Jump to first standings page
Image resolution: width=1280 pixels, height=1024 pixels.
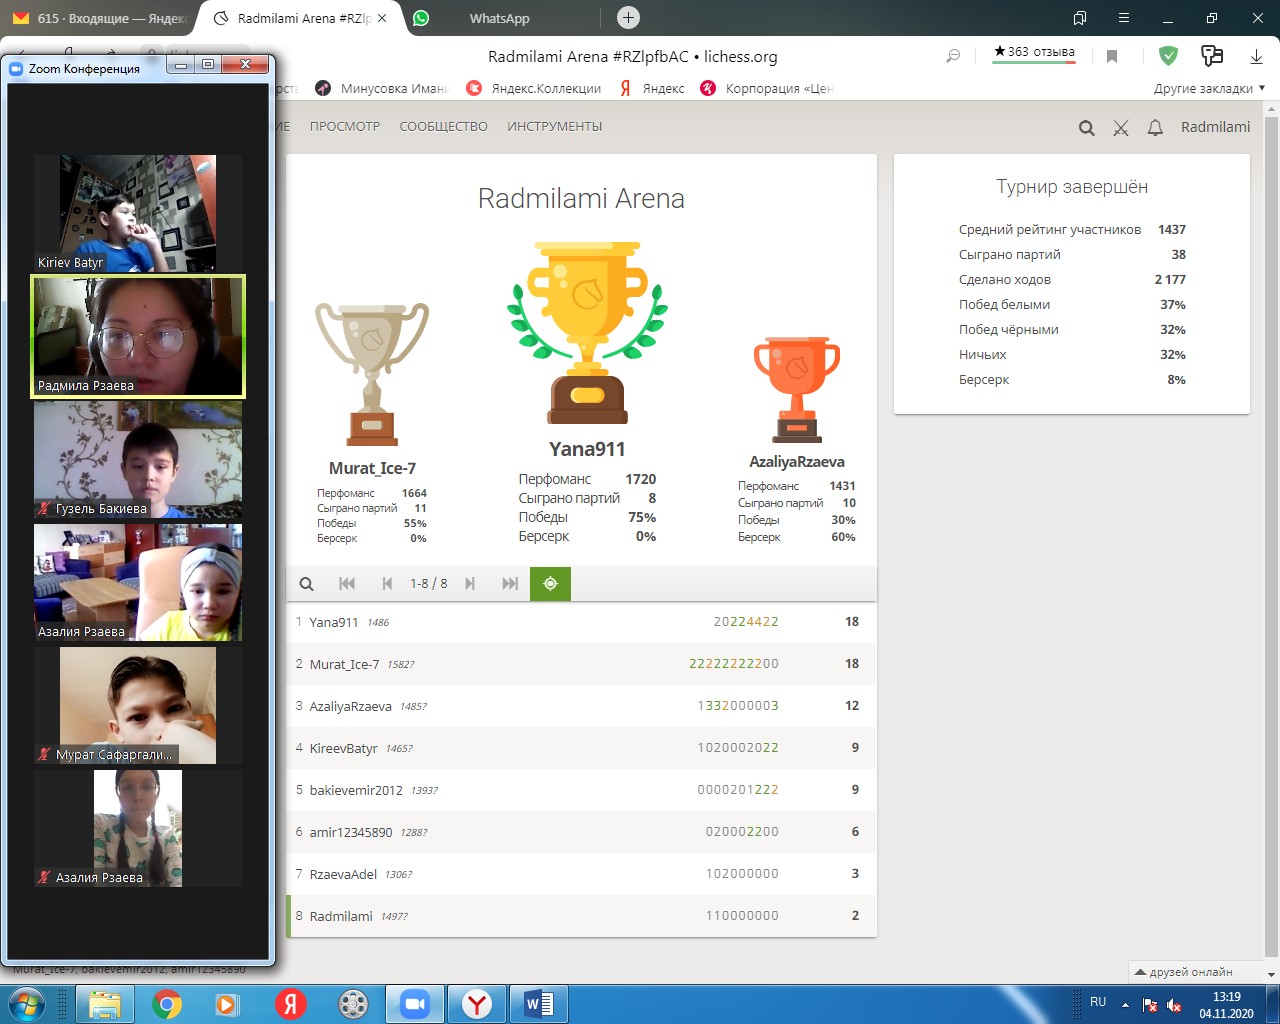point(347,584)
